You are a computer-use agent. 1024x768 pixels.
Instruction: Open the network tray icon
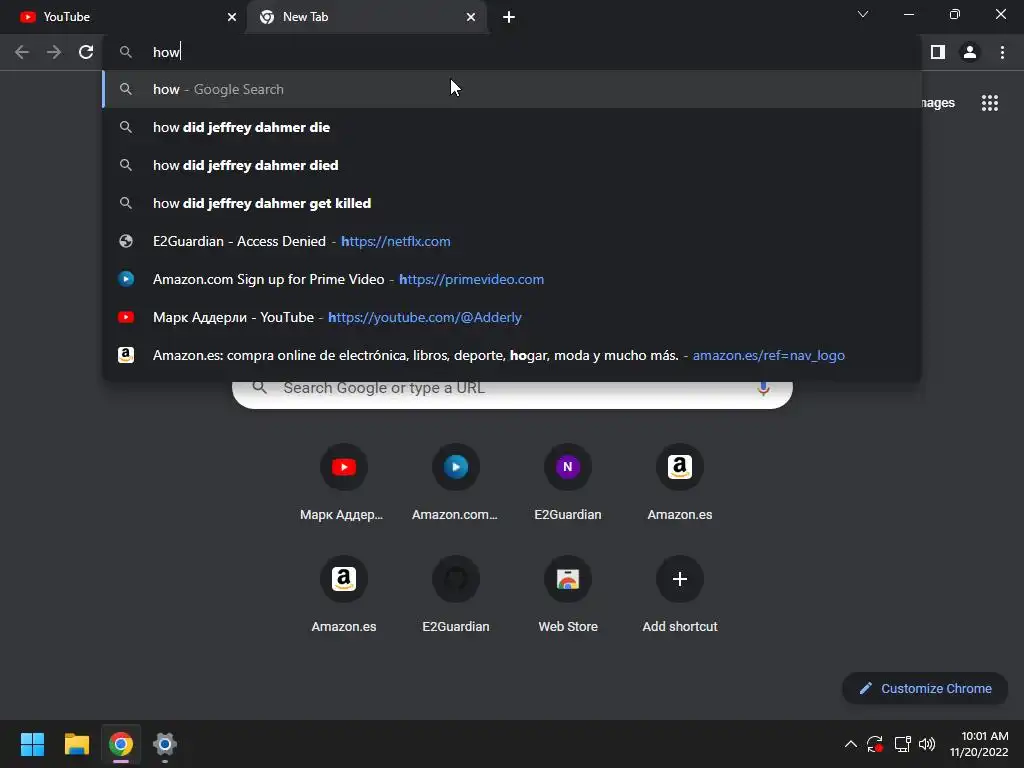[903, 744]
